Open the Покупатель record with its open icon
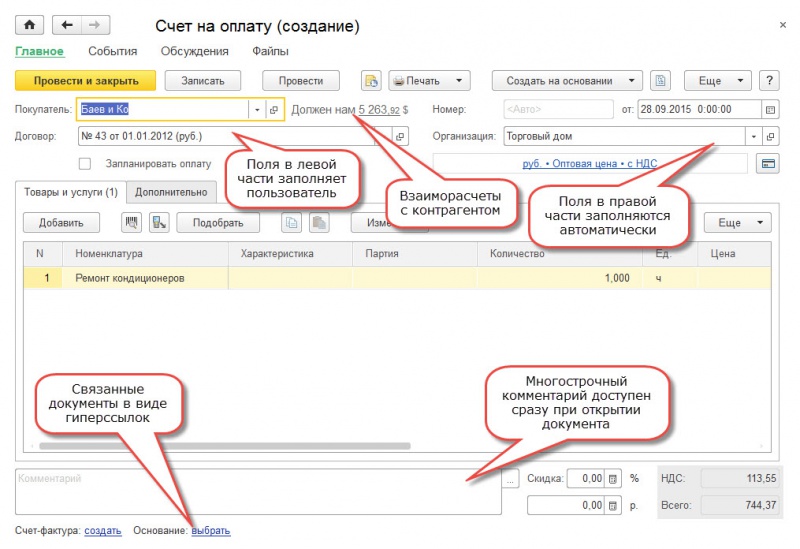Viewport: 800px width, 549px height. pos(274,109)
